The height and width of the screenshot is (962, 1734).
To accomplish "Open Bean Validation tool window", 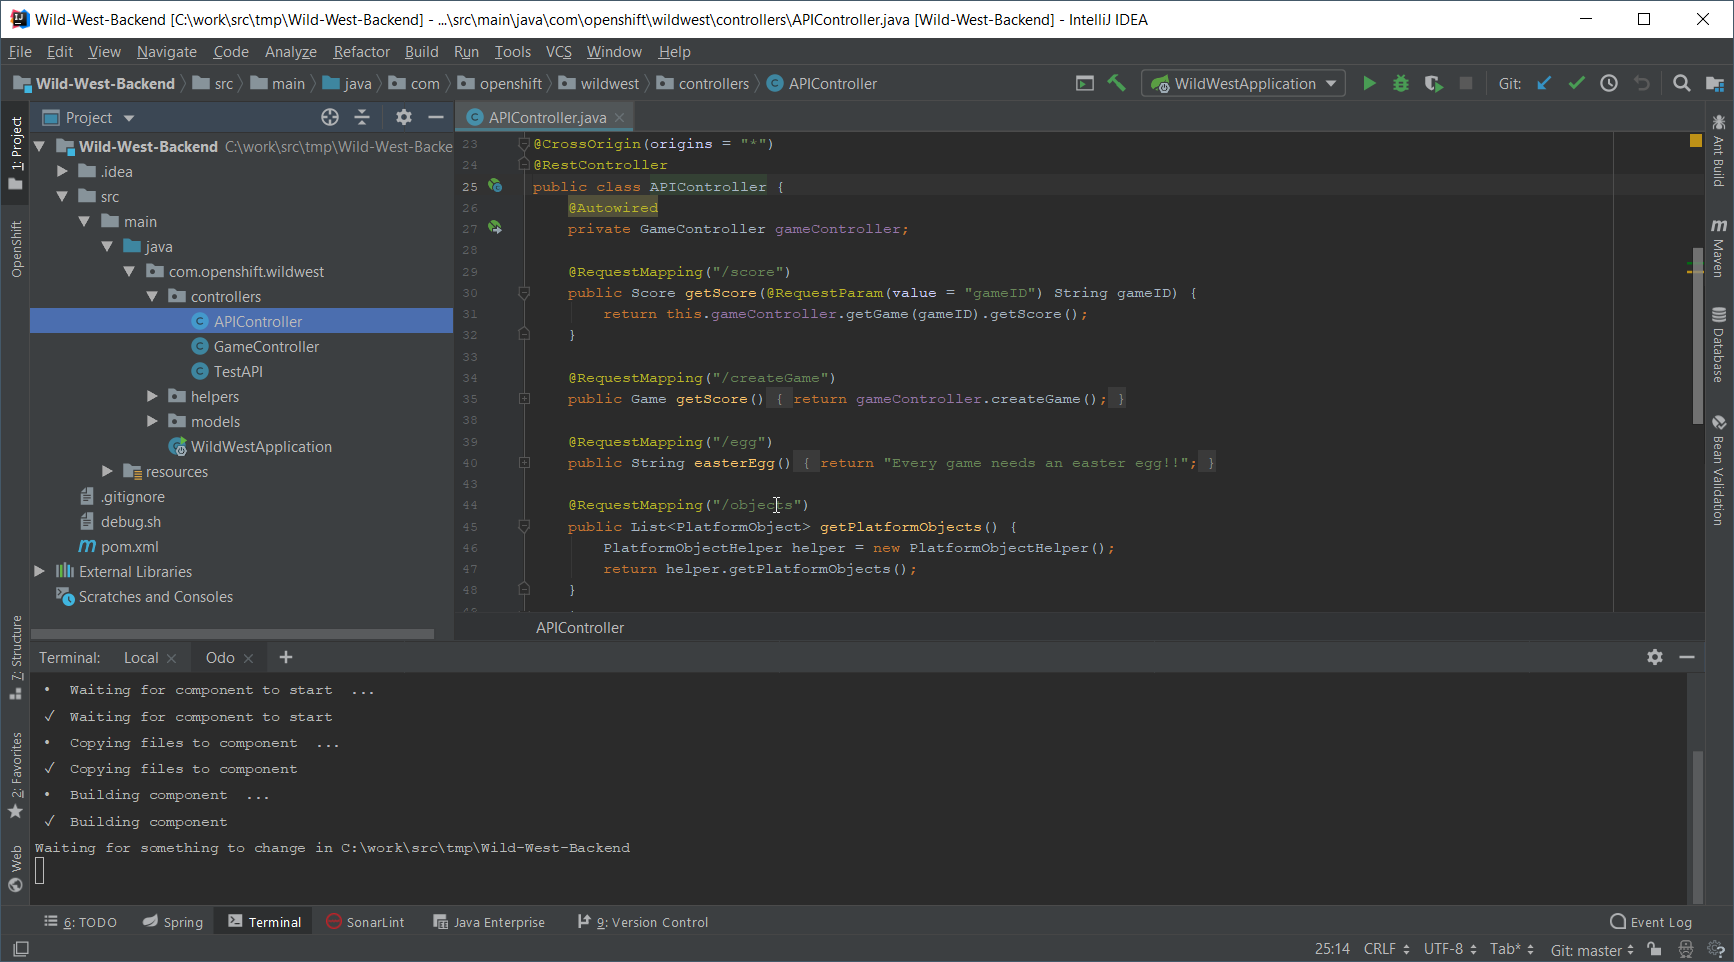I will pyautogui.click(x=1718, y=470).
